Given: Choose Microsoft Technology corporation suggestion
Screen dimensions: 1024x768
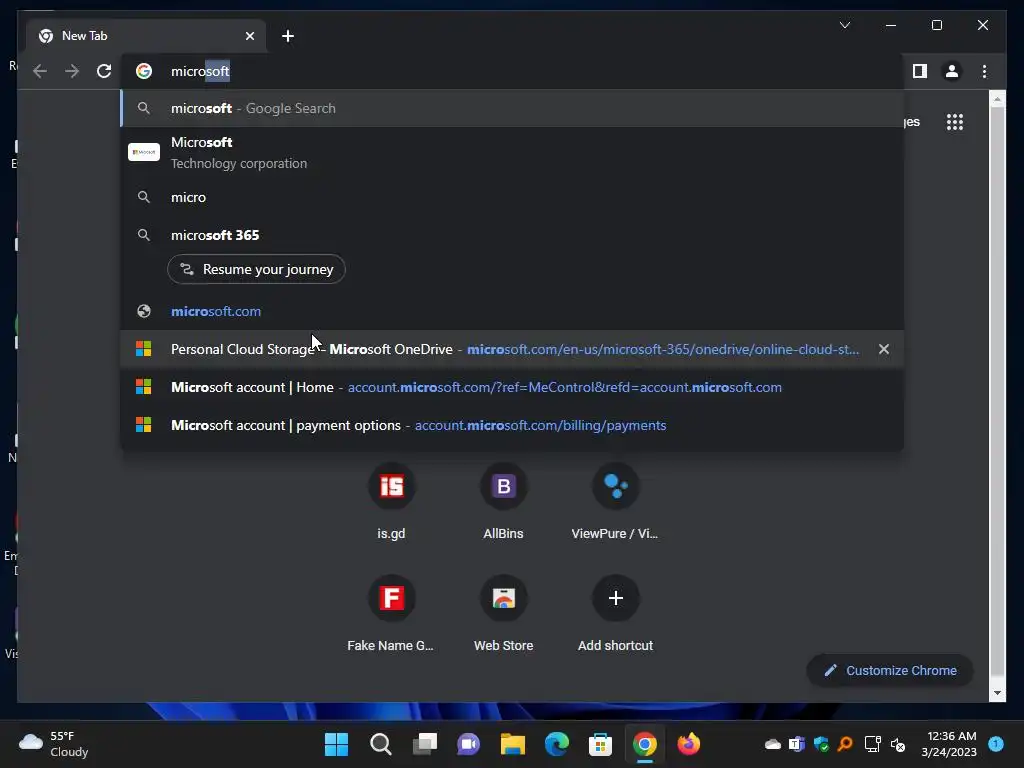Looking at the screenshot, I should coord(512,152).
